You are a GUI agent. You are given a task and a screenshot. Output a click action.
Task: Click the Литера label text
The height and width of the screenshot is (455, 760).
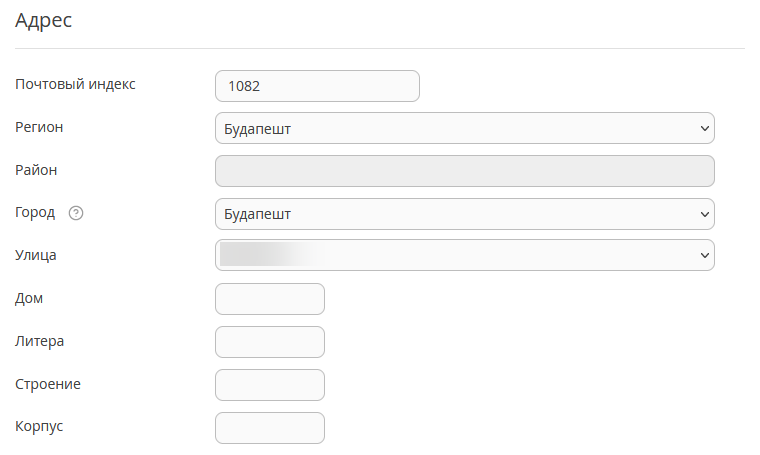(39, 341)
